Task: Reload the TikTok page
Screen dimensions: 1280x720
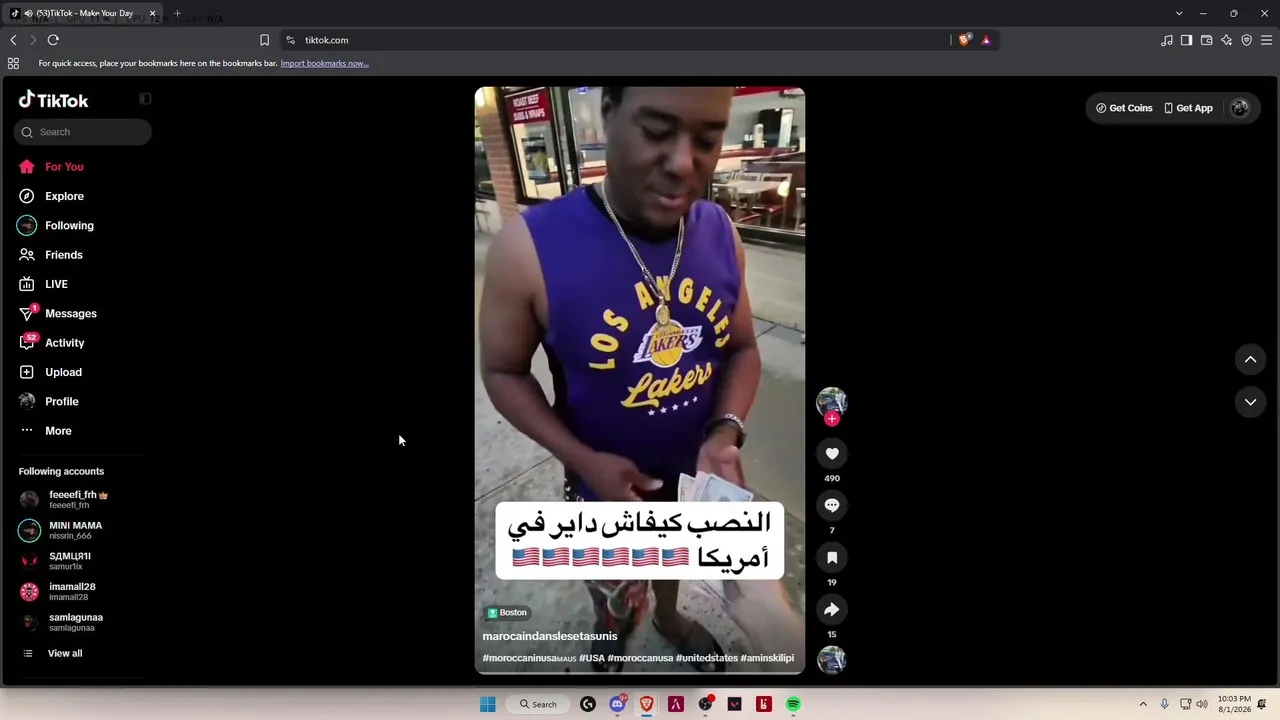Action: [x=53, y=40]
